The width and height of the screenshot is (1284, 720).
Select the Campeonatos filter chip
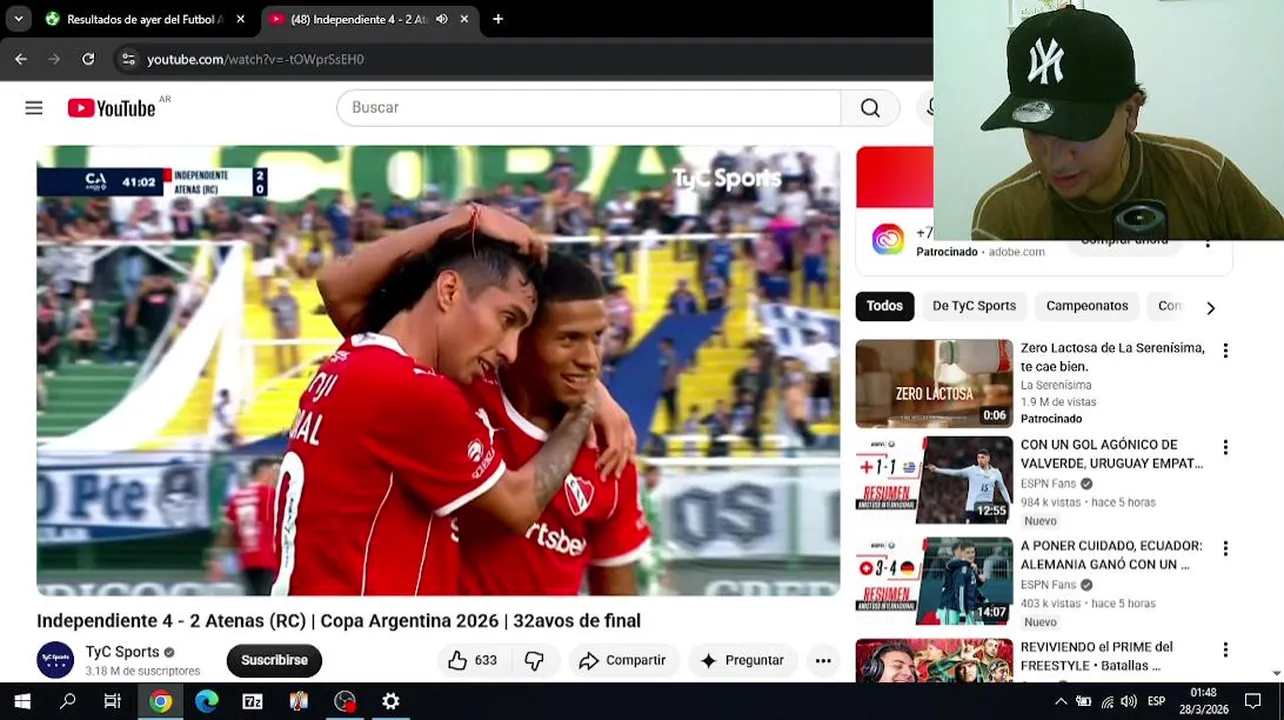[1087, 306]
